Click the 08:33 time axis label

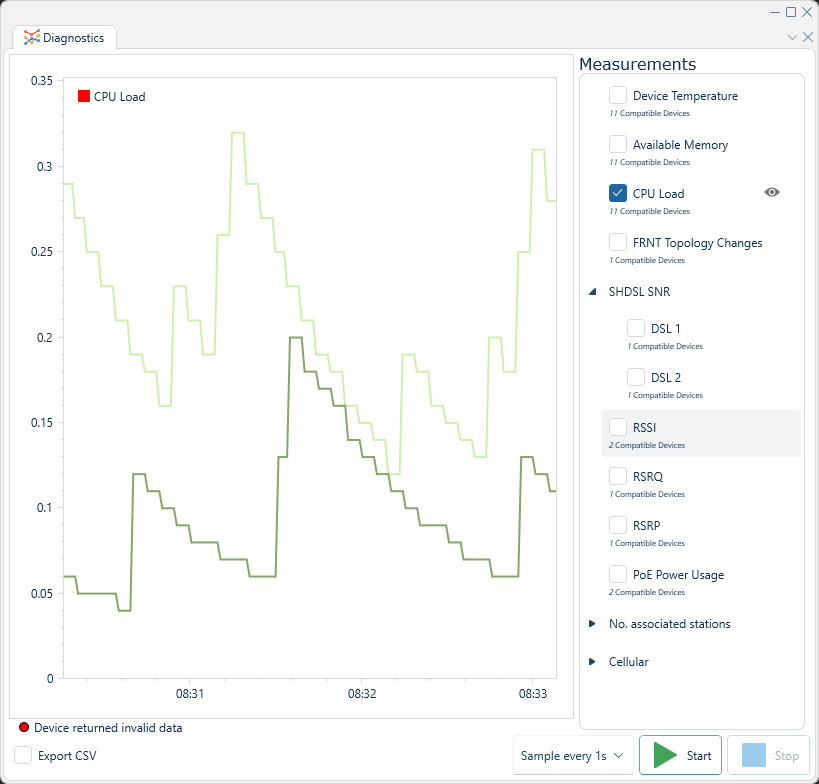click(533, 694)
